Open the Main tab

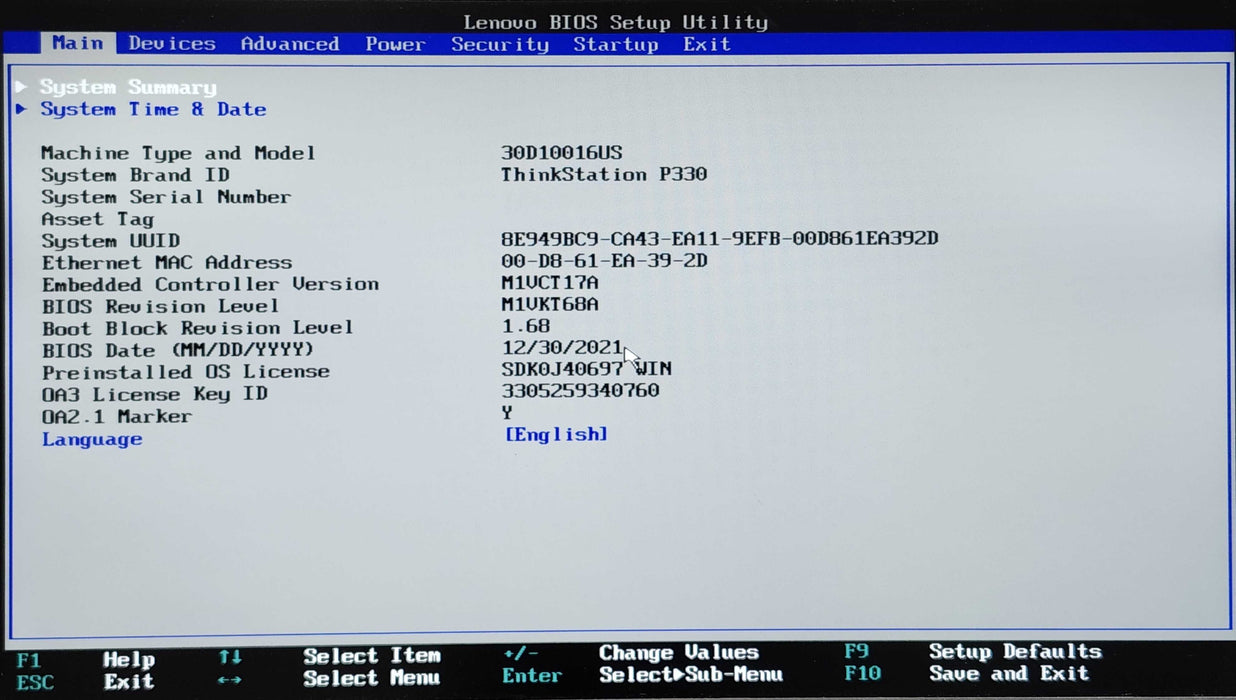click(77, 43)
